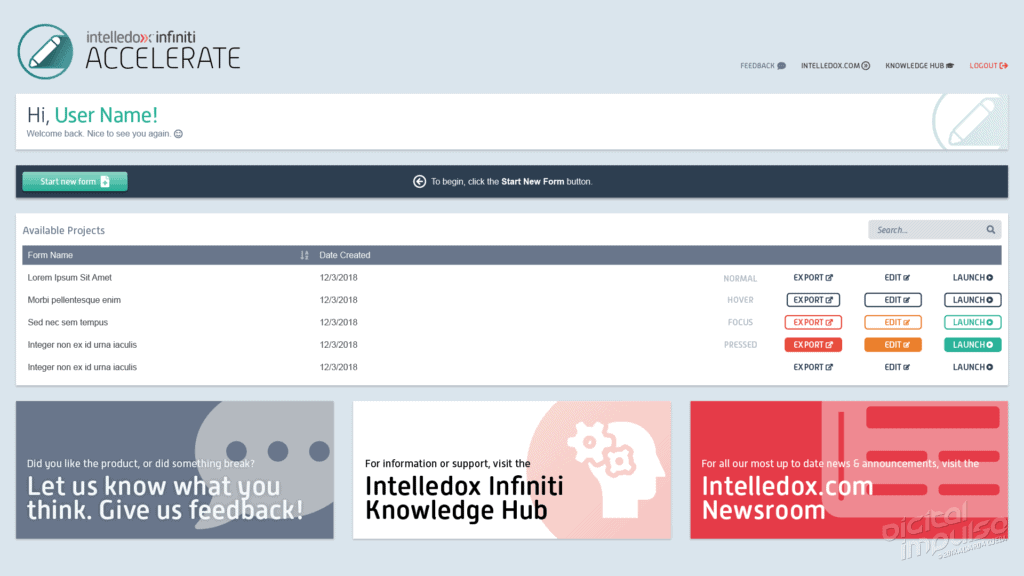The height and width of the screenshot is (576, 1024).
Task: Click the search magnifier icon
Action: click(991, 230)
